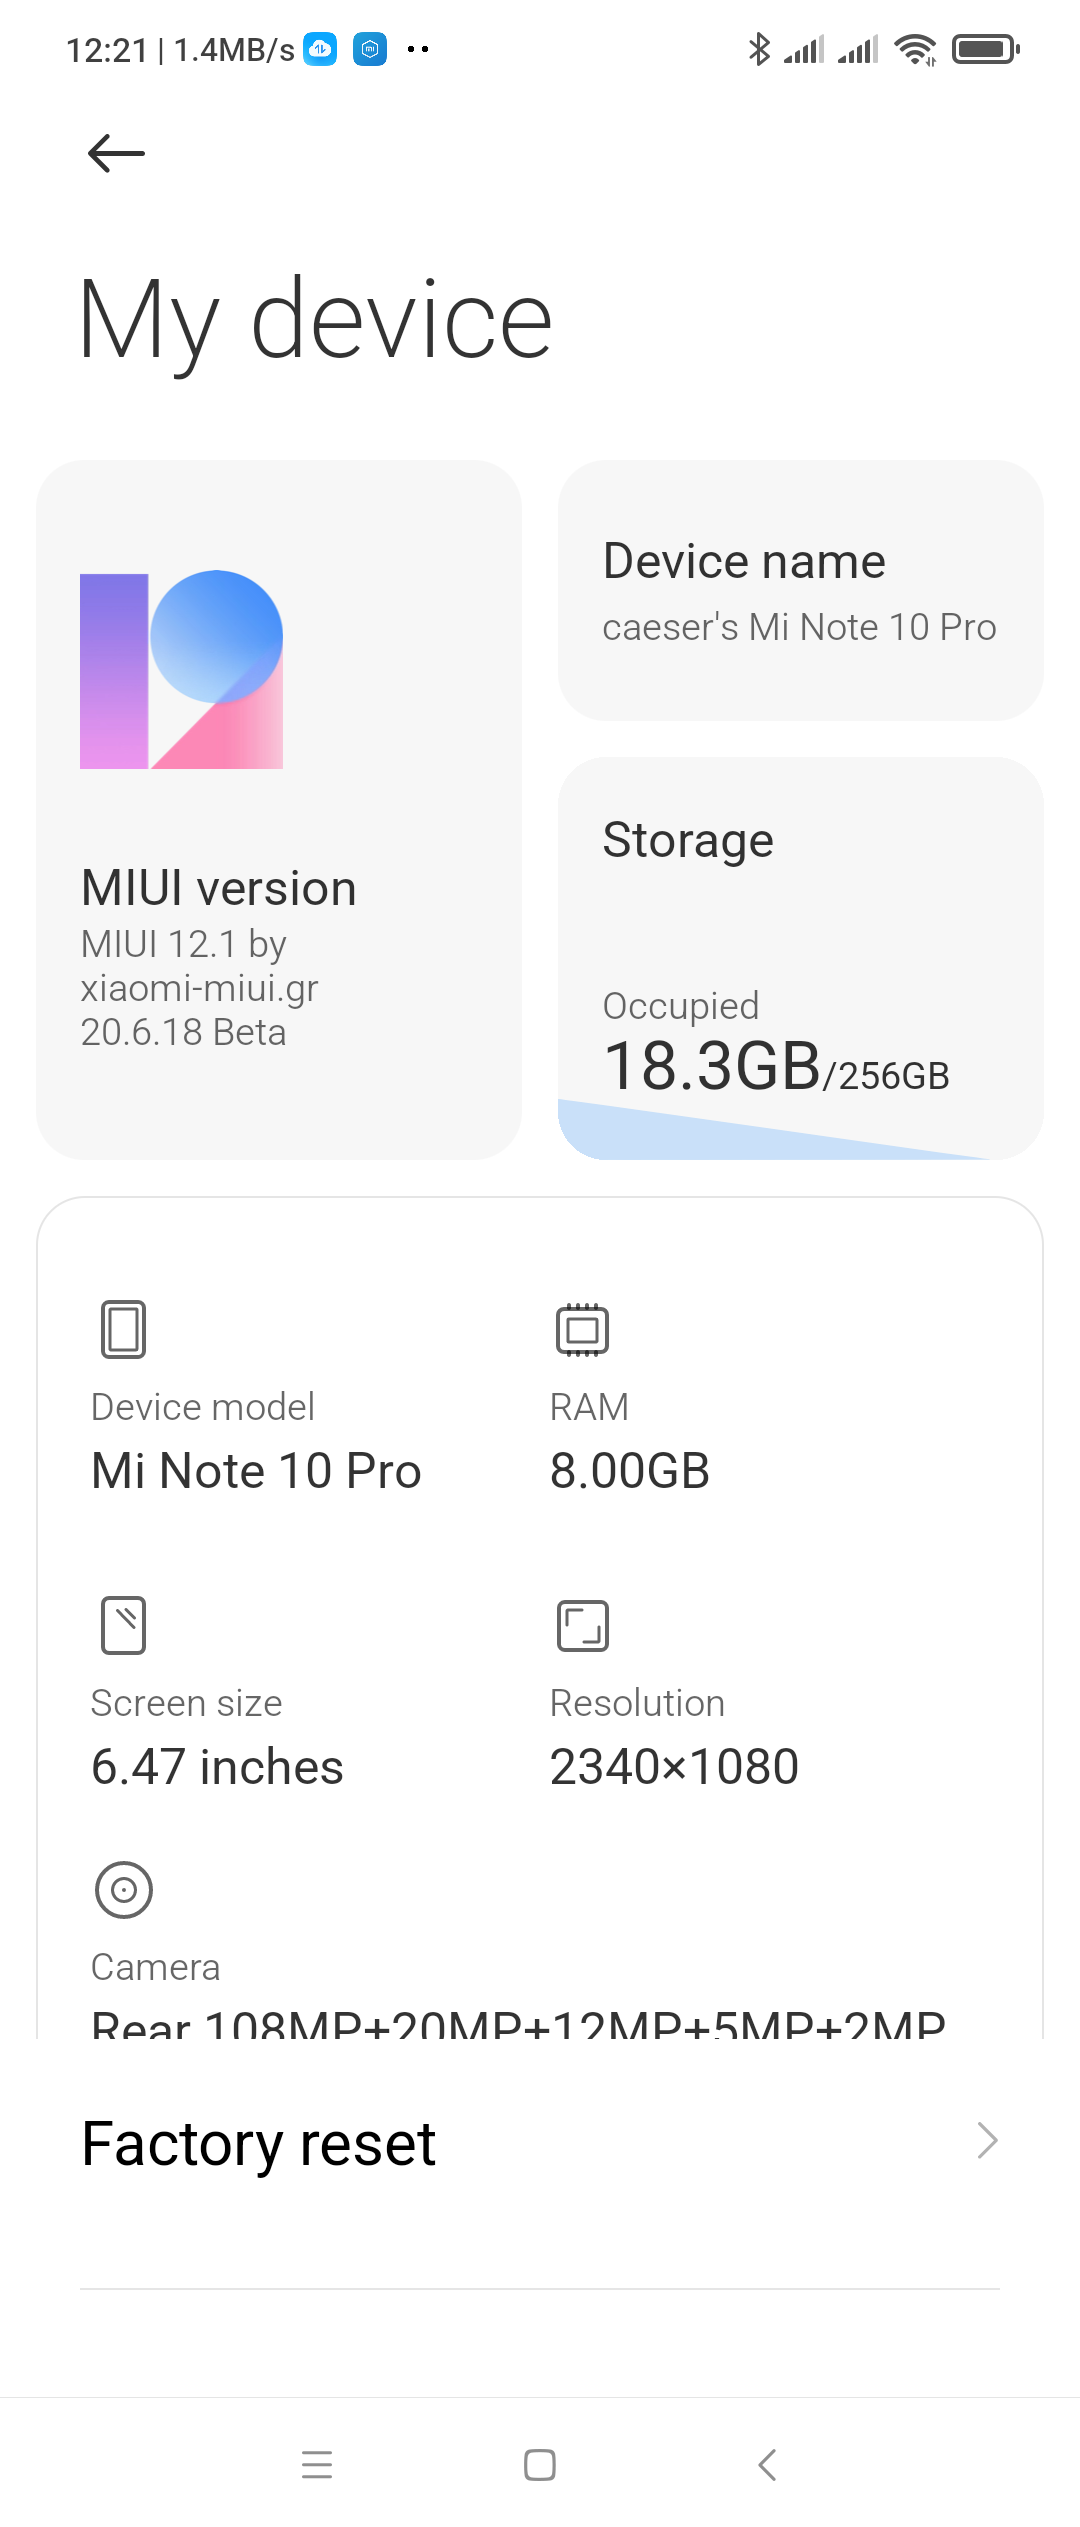The width and height of the screenshot is (1080, 2527).
Task: Tap the Resolution icon
Action: point(582,1625)
